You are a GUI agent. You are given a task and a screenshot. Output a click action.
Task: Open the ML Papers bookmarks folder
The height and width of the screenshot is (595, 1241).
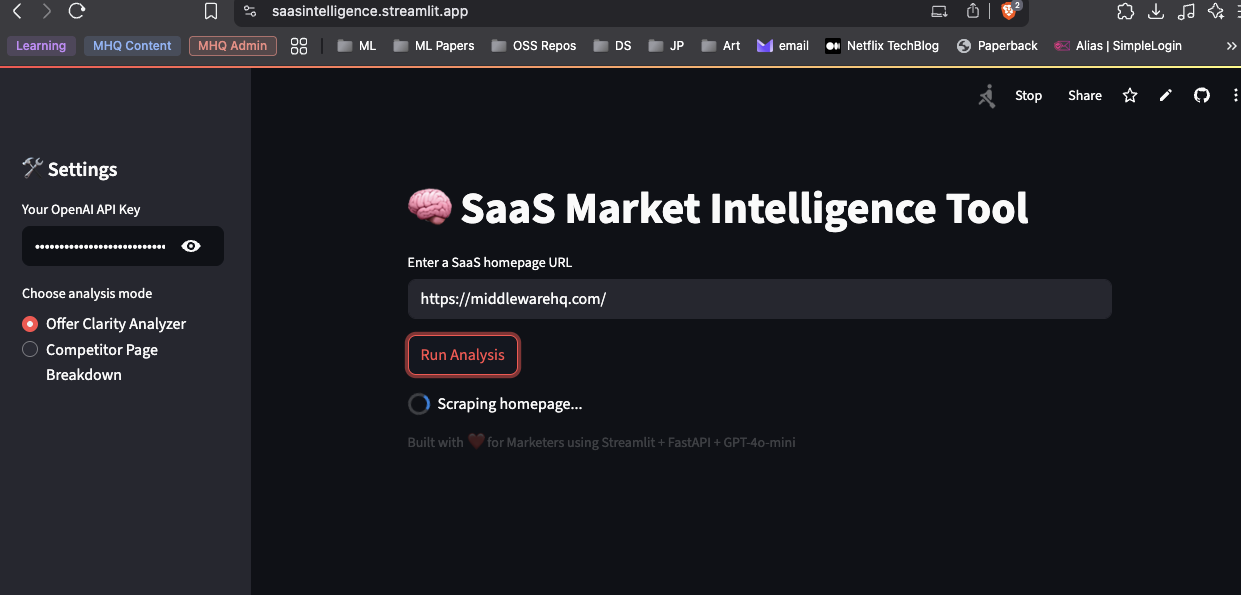[434, 46]
